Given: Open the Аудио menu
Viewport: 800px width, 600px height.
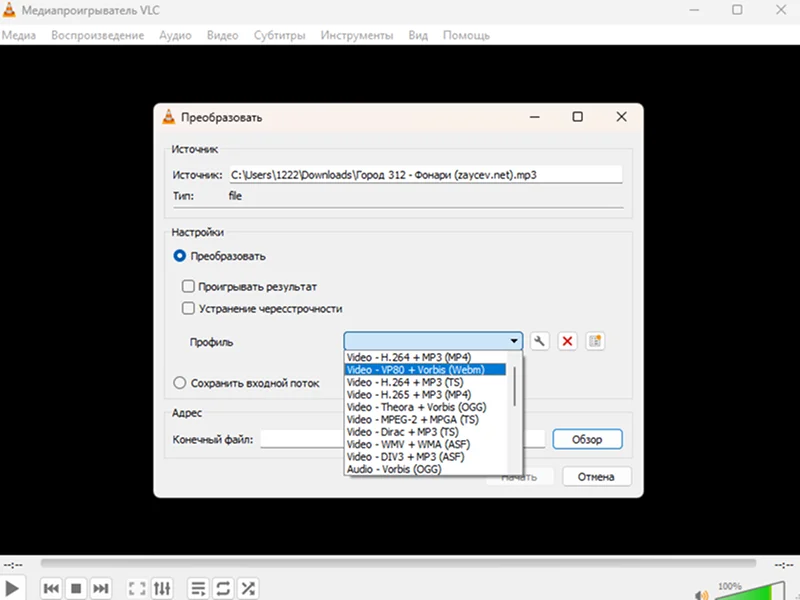Looking at the screenshot, I should point(175,35).
